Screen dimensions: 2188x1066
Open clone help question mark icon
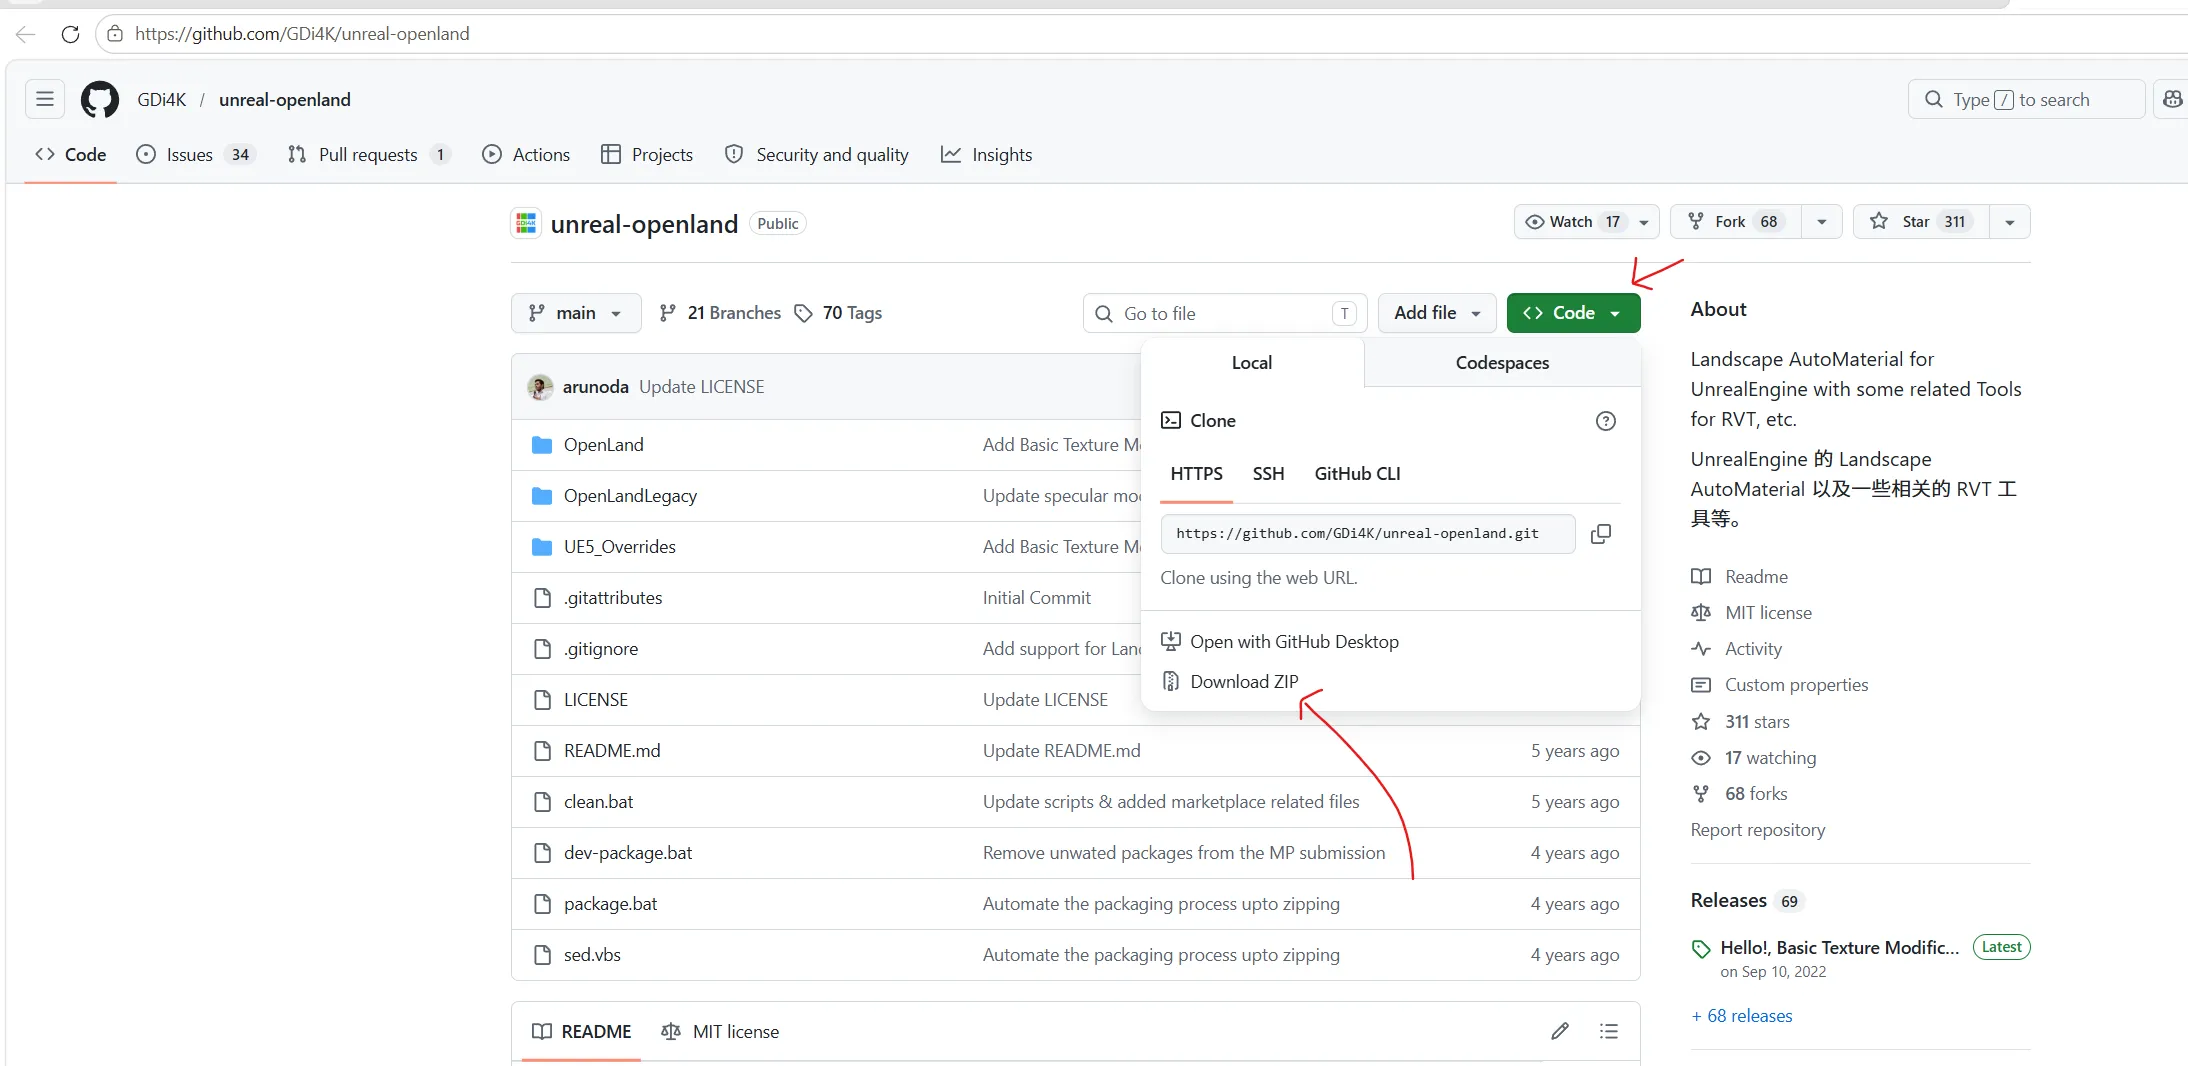1606,421
